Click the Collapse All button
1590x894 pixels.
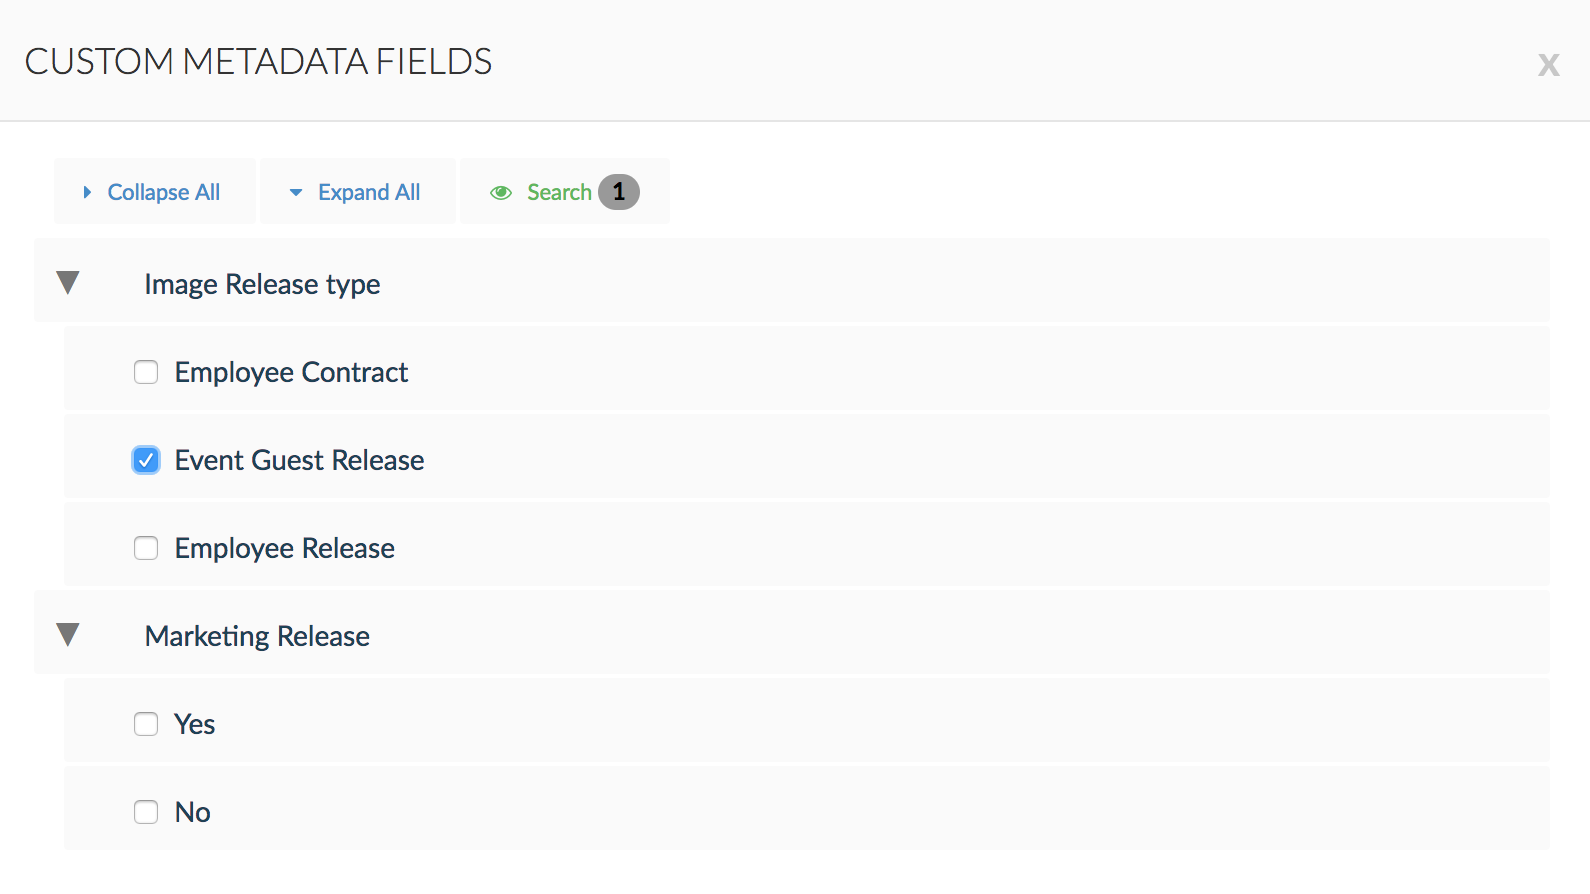[x=155, y=191]
